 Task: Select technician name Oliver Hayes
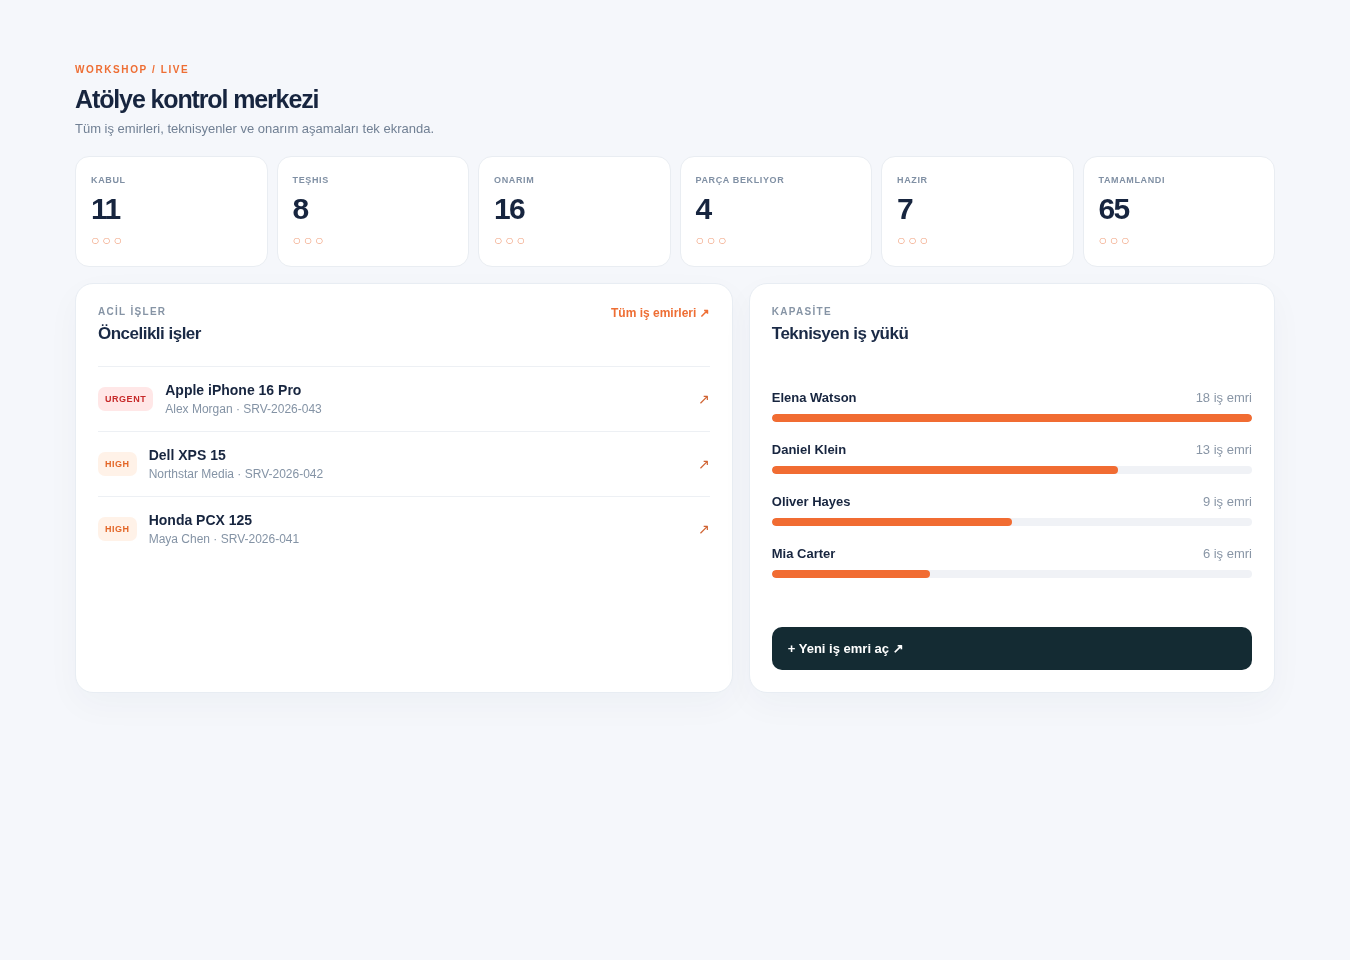[x=811, y=502]
